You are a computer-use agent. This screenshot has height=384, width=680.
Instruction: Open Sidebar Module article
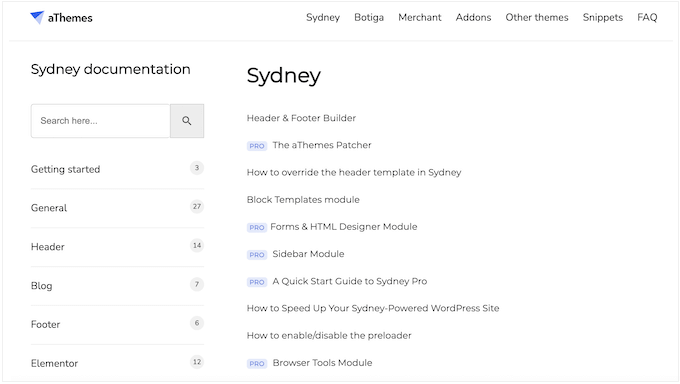(308, 254)
